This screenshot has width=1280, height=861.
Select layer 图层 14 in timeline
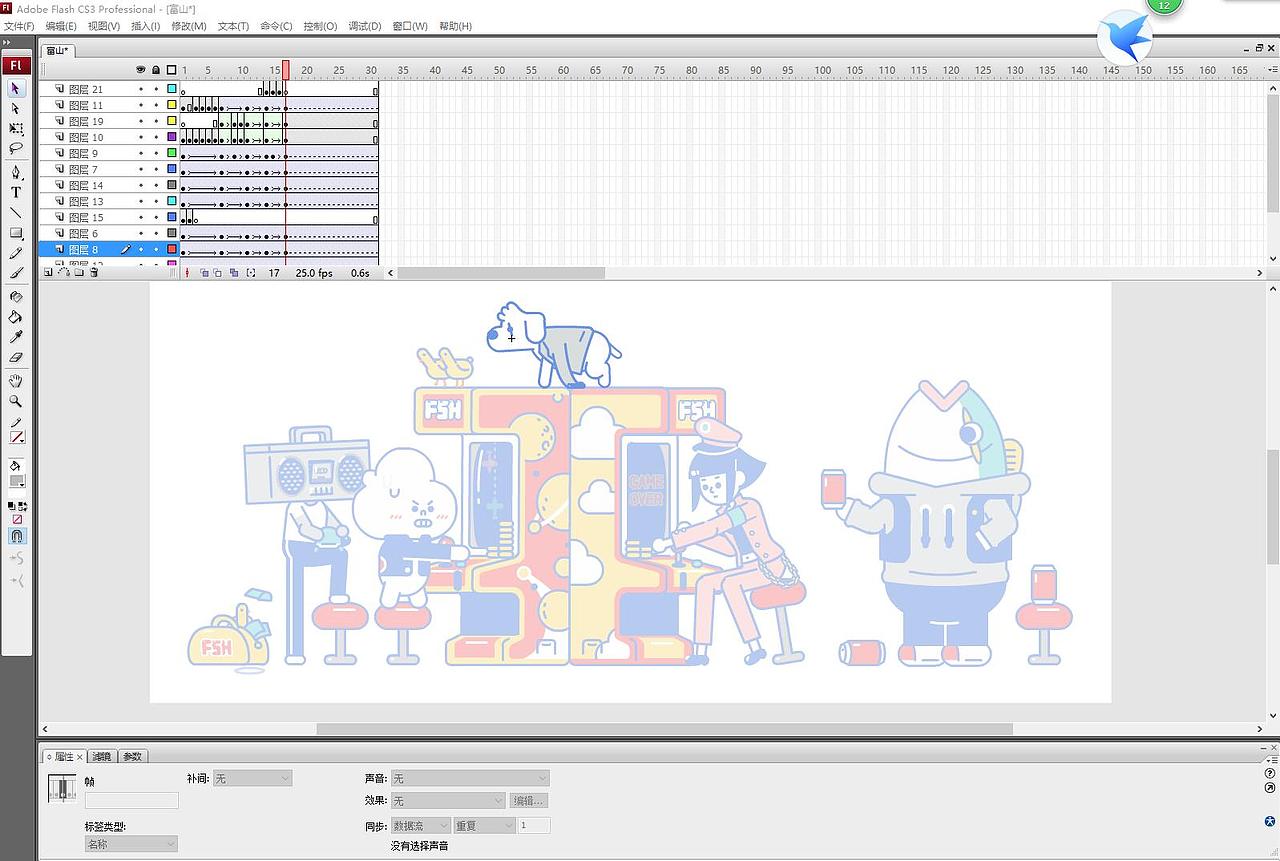tap(86, 185)
